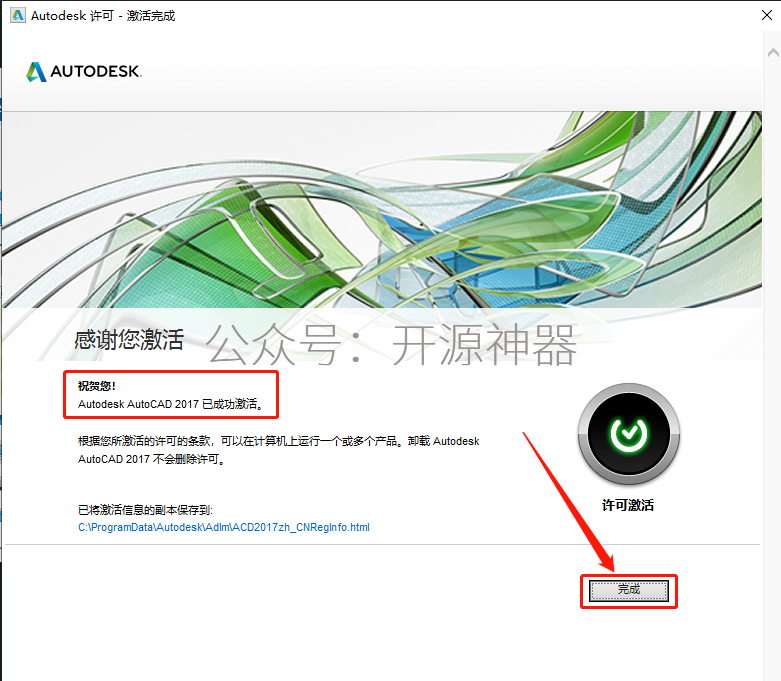The image size is (781, 681).
Task: Open the ACD2017zh_CNRegInfo.html file path link
Action: tap(224, 527)
